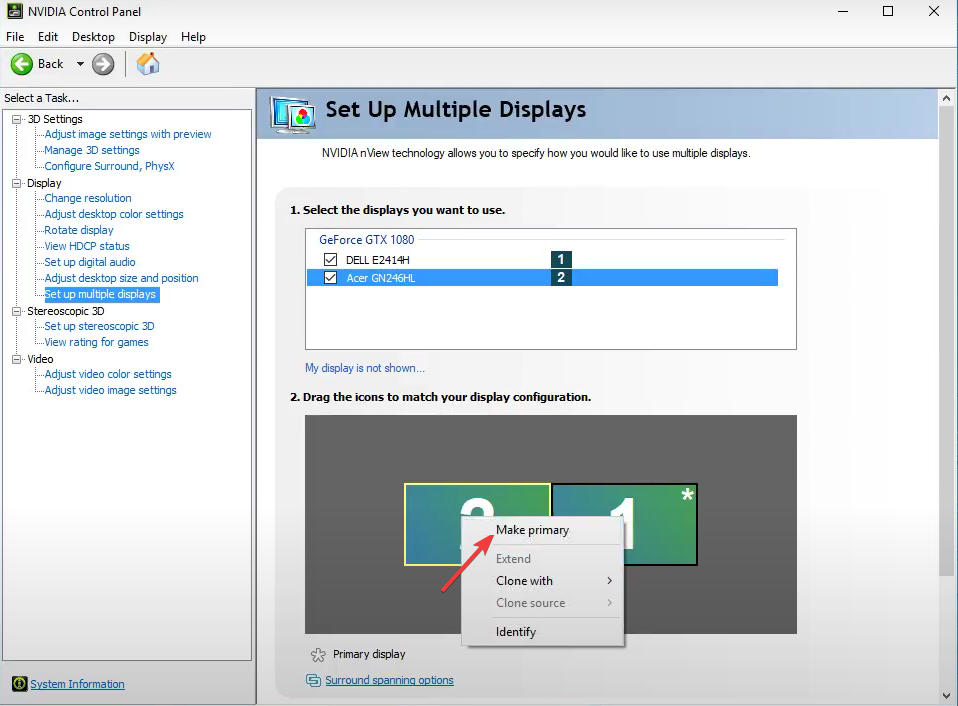Open Adjust video color settings
Viewport: 958px width, 706px height.
pos(108,374)
